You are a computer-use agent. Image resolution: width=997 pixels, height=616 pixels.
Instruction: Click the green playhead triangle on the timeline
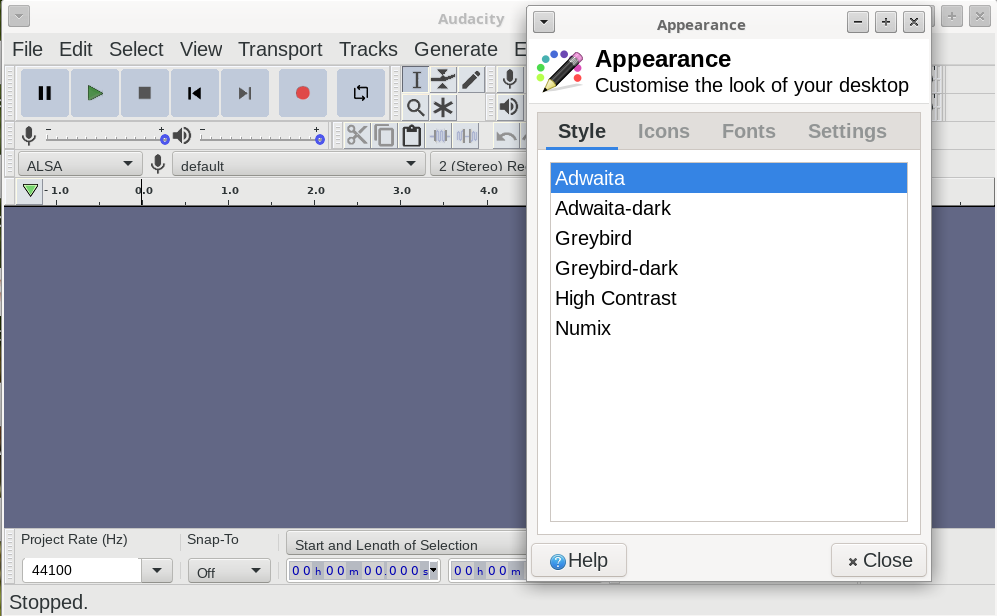pos(30,190)
